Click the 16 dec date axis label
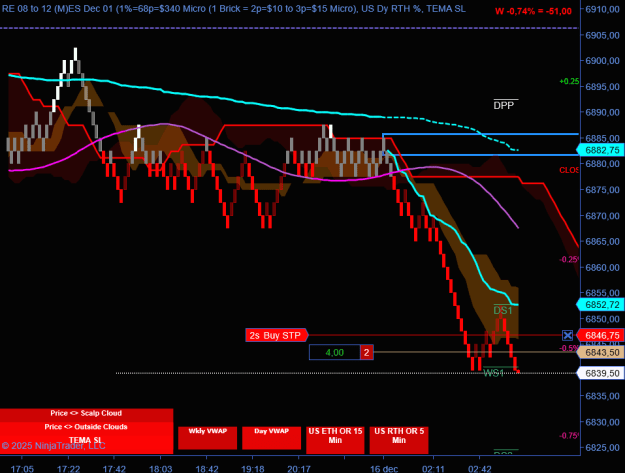This screenshot has height=473, width=625. pyautogui.click(x=384, y=469)
